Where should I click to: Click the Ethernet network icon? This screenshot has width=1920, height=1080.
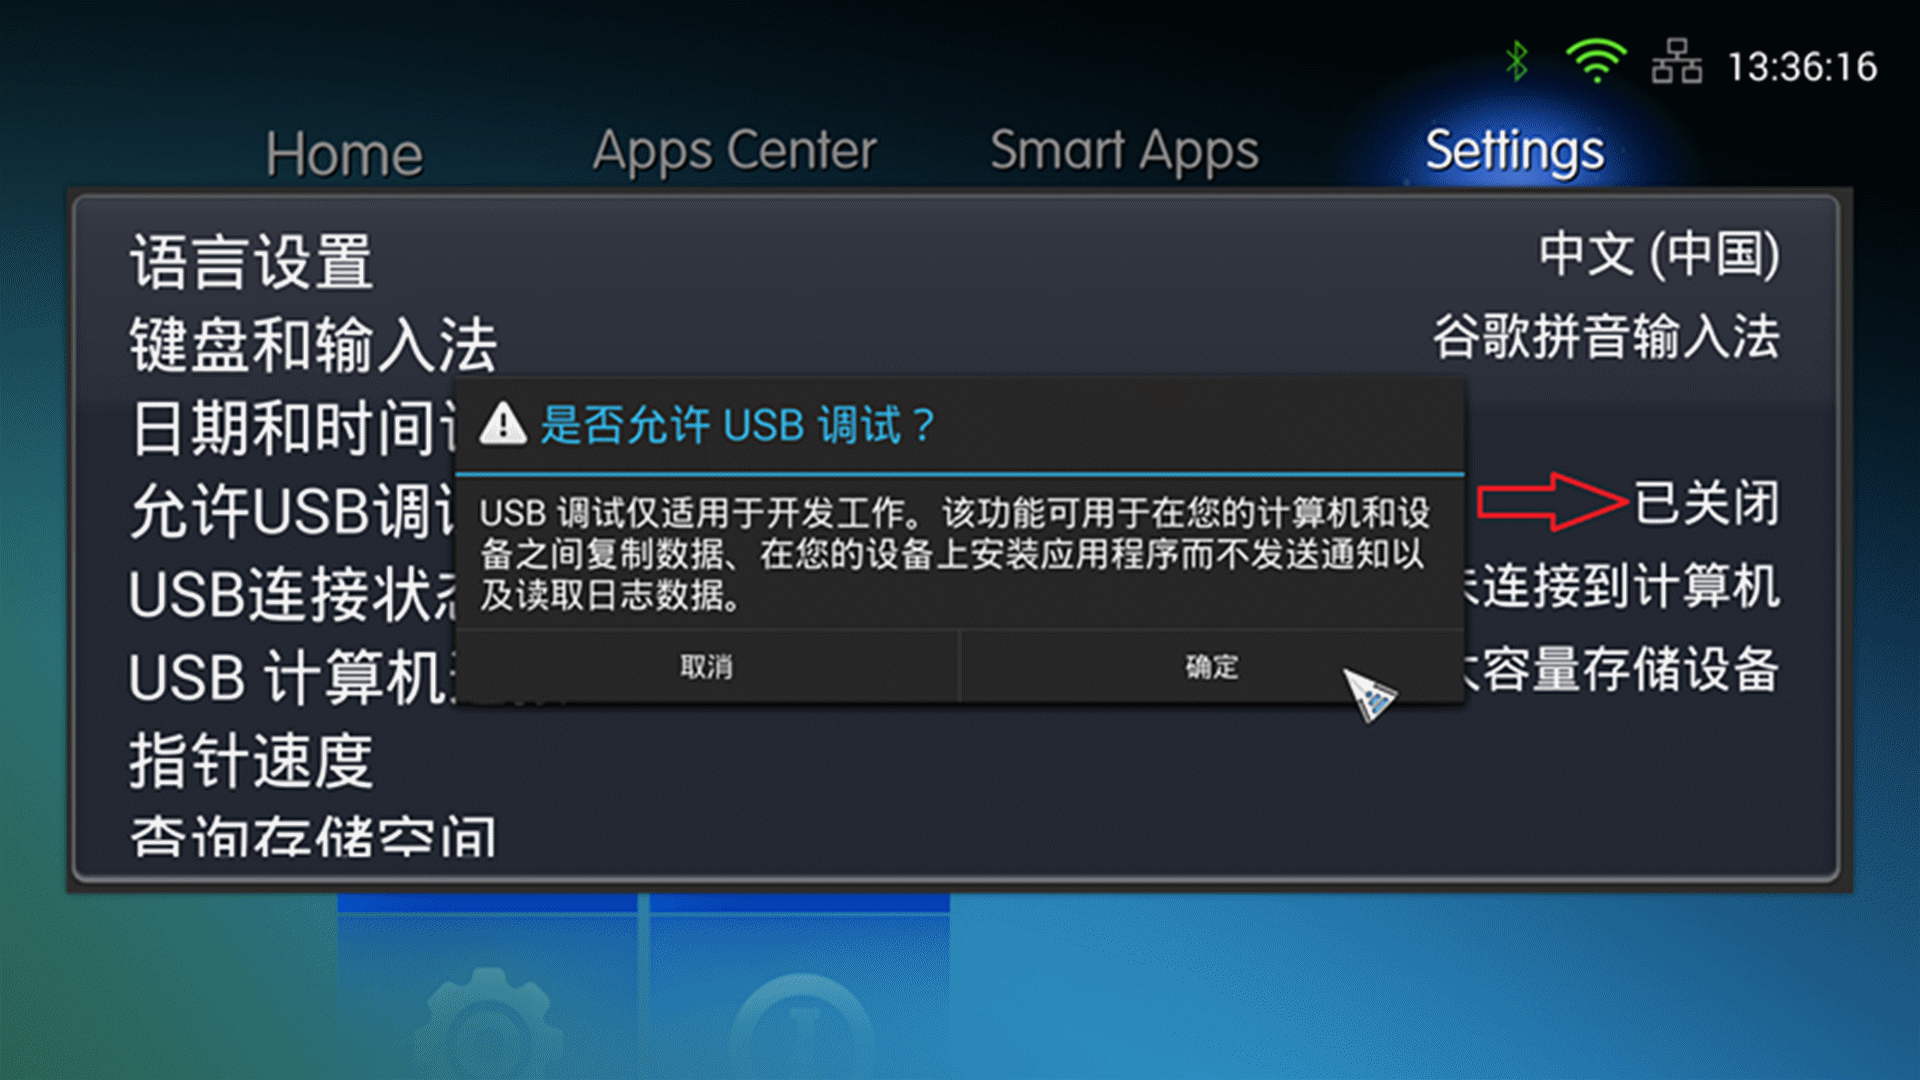tap(1677, 62)
